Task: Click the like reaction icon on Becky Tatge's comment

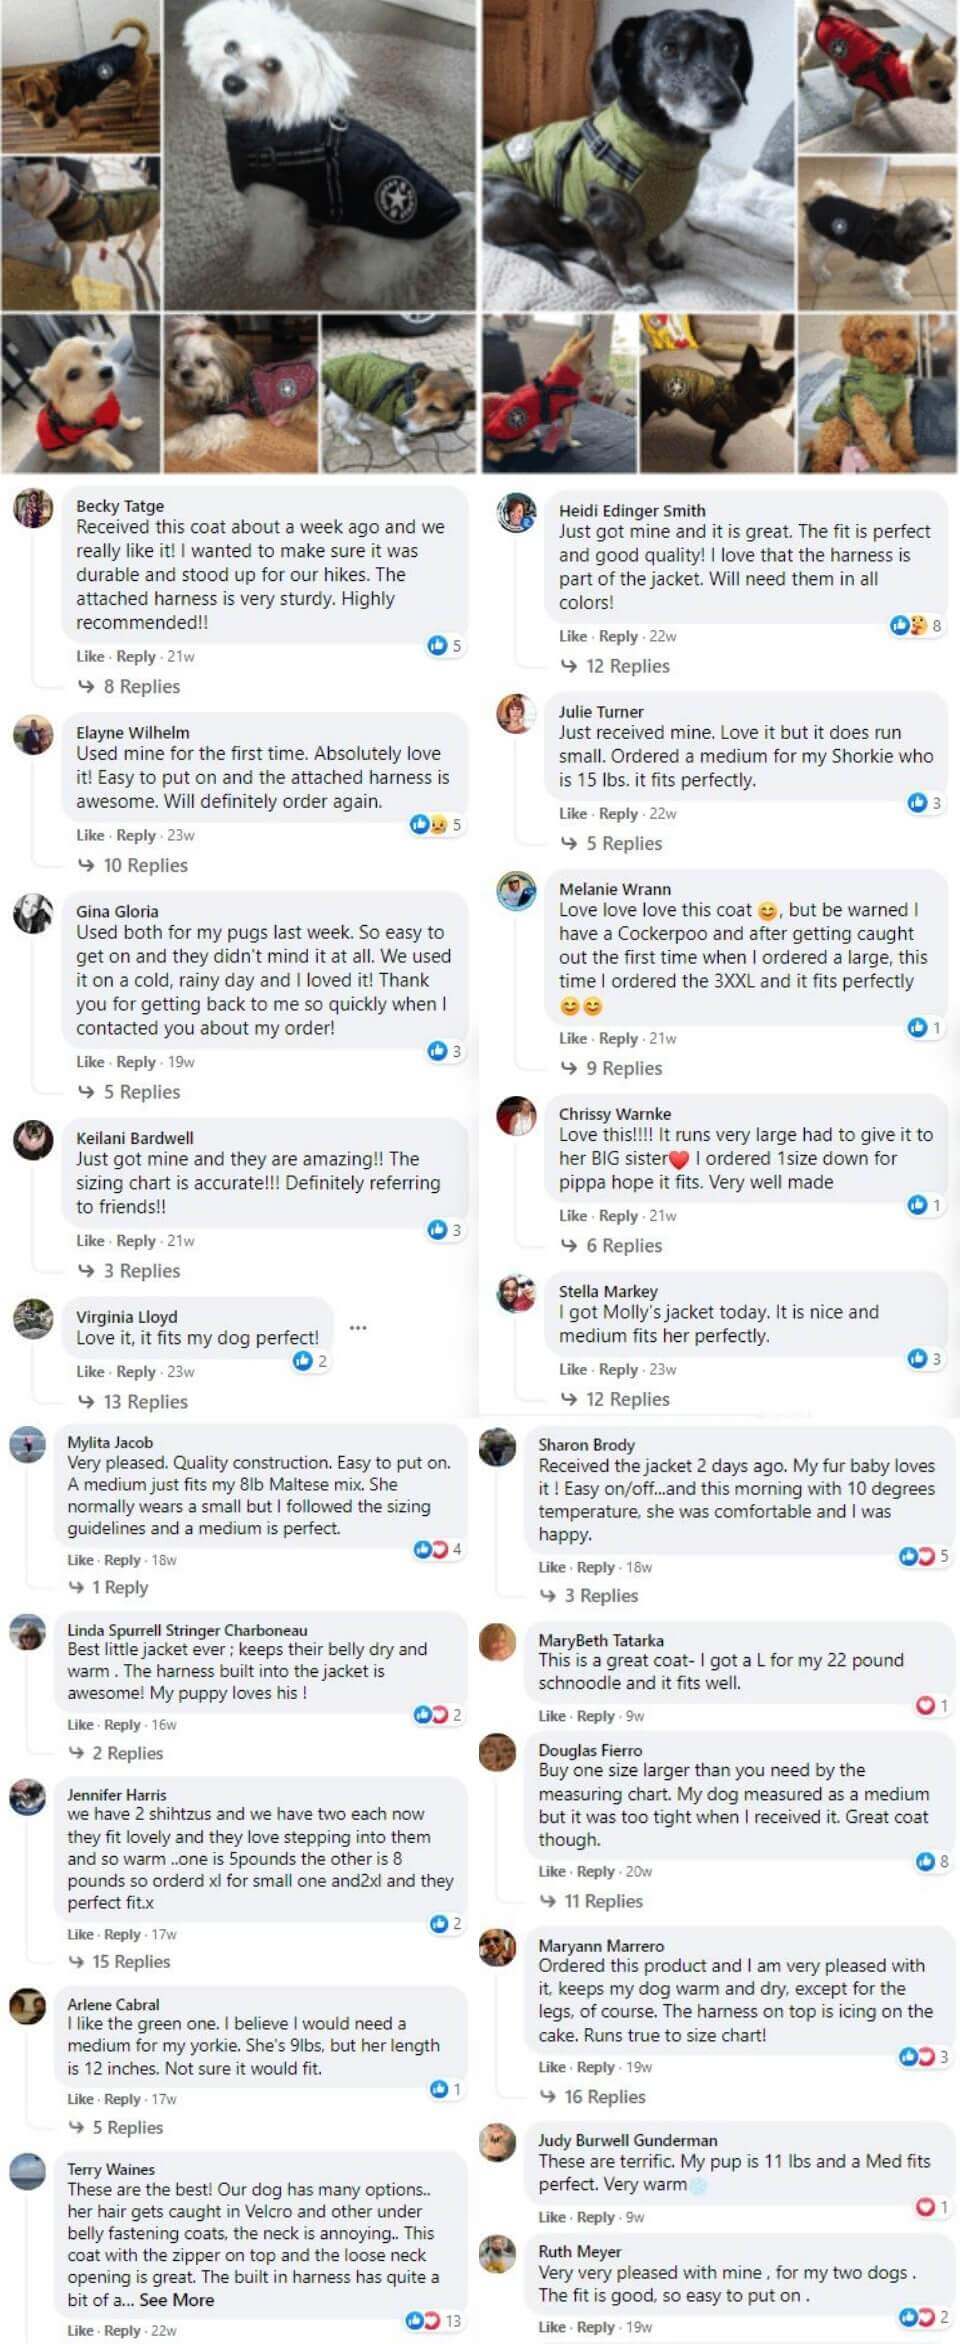Action: [437, 646]
